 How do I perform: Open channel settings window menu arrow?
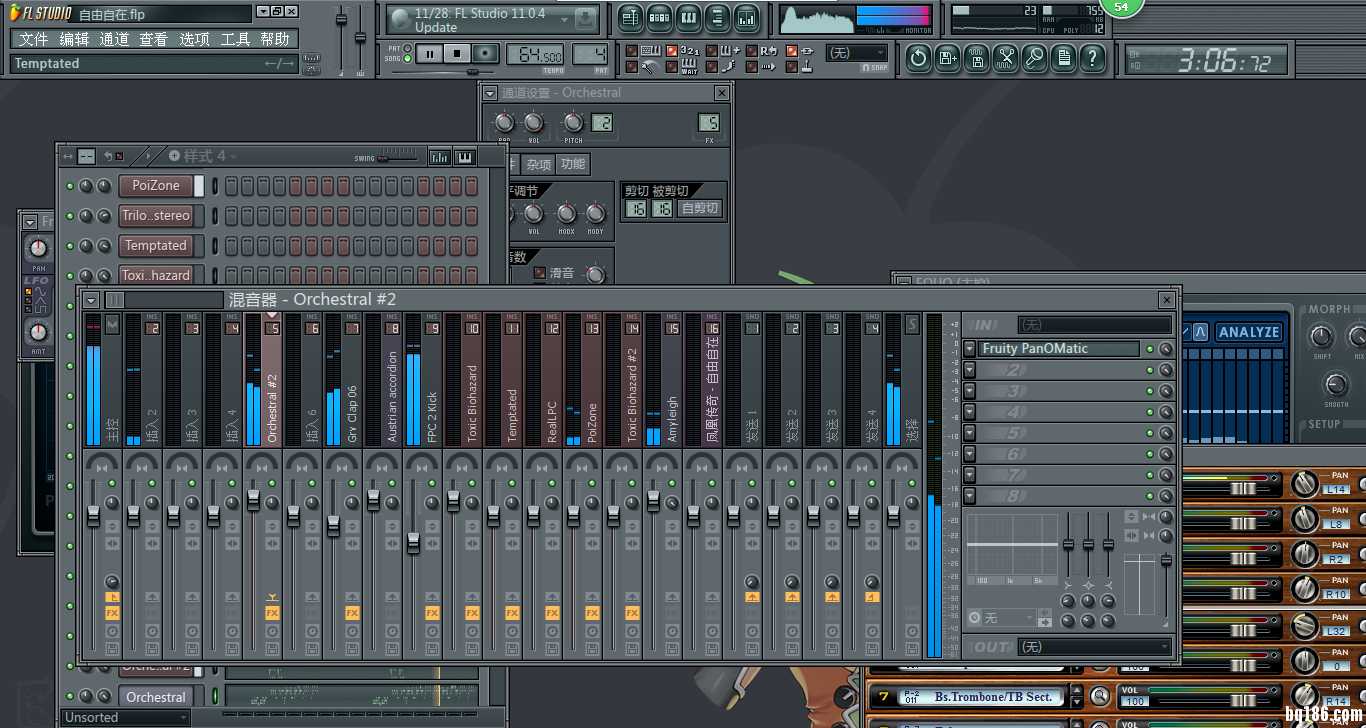(490, 93)
